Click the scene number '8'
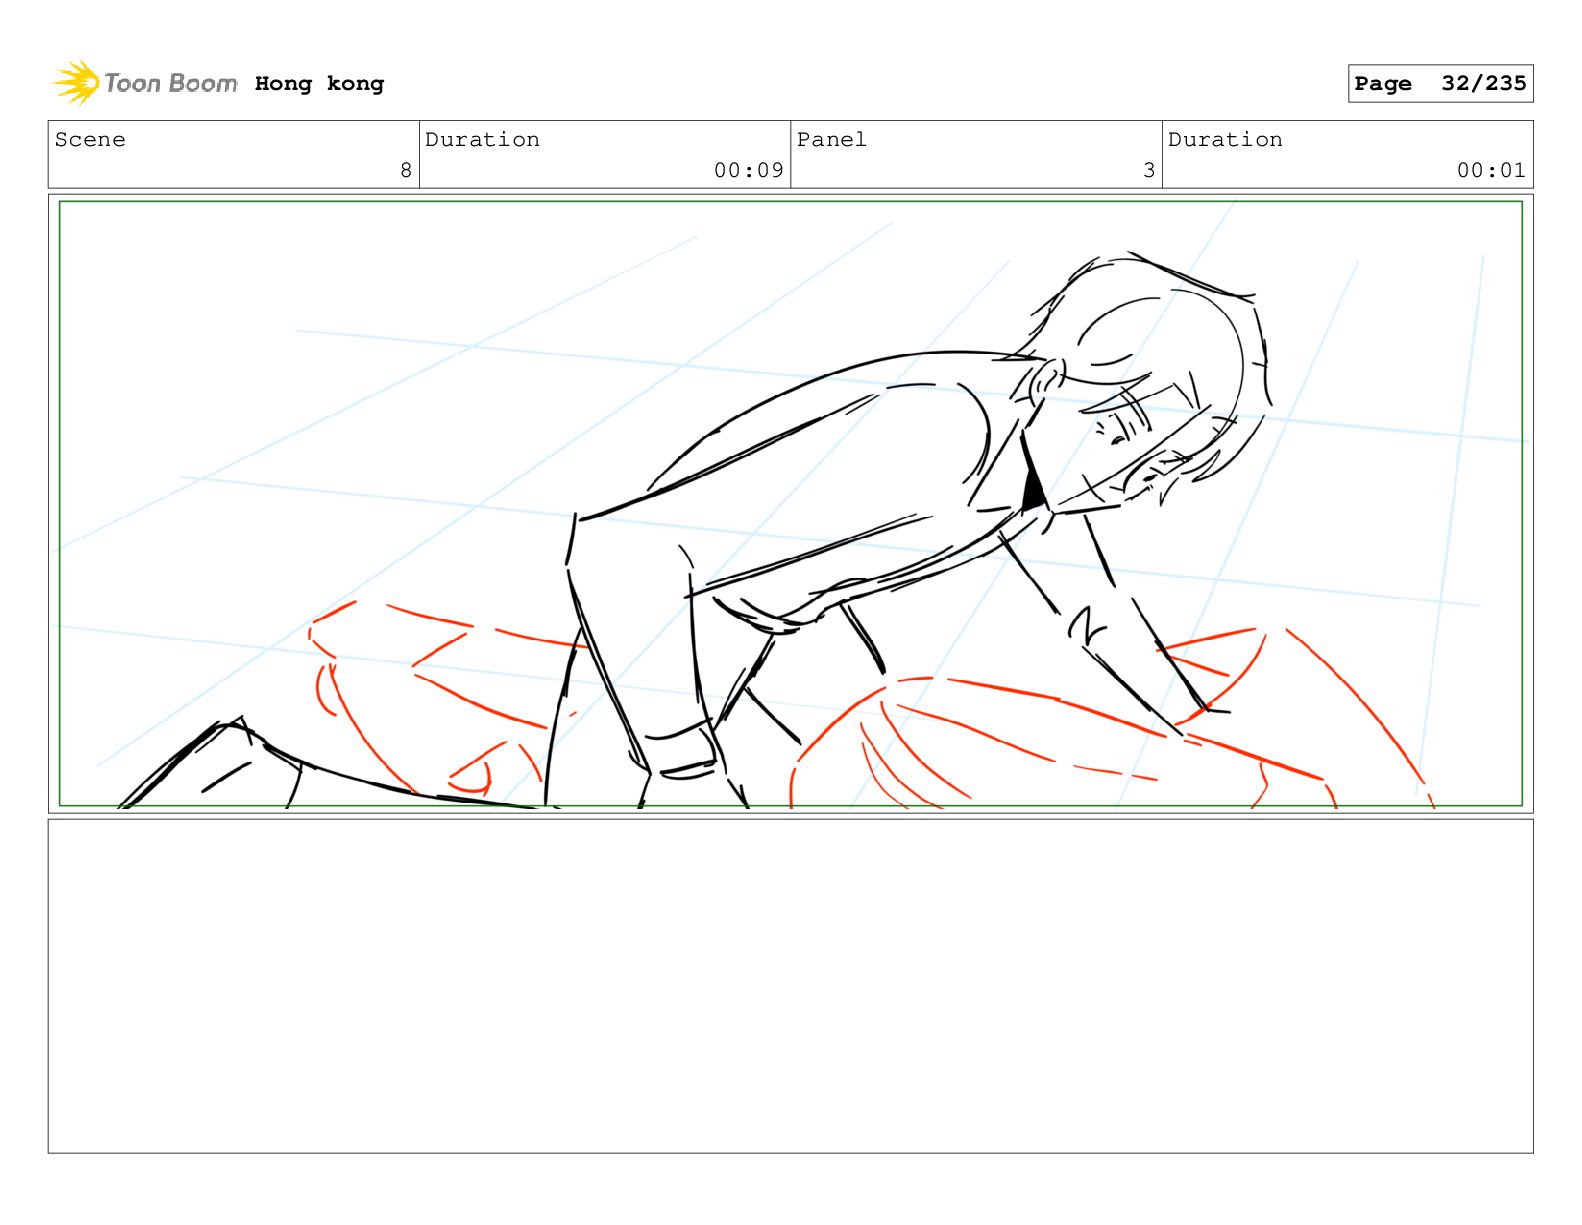This screenshot has height=1225, width=1582. (x=406, y=171)
